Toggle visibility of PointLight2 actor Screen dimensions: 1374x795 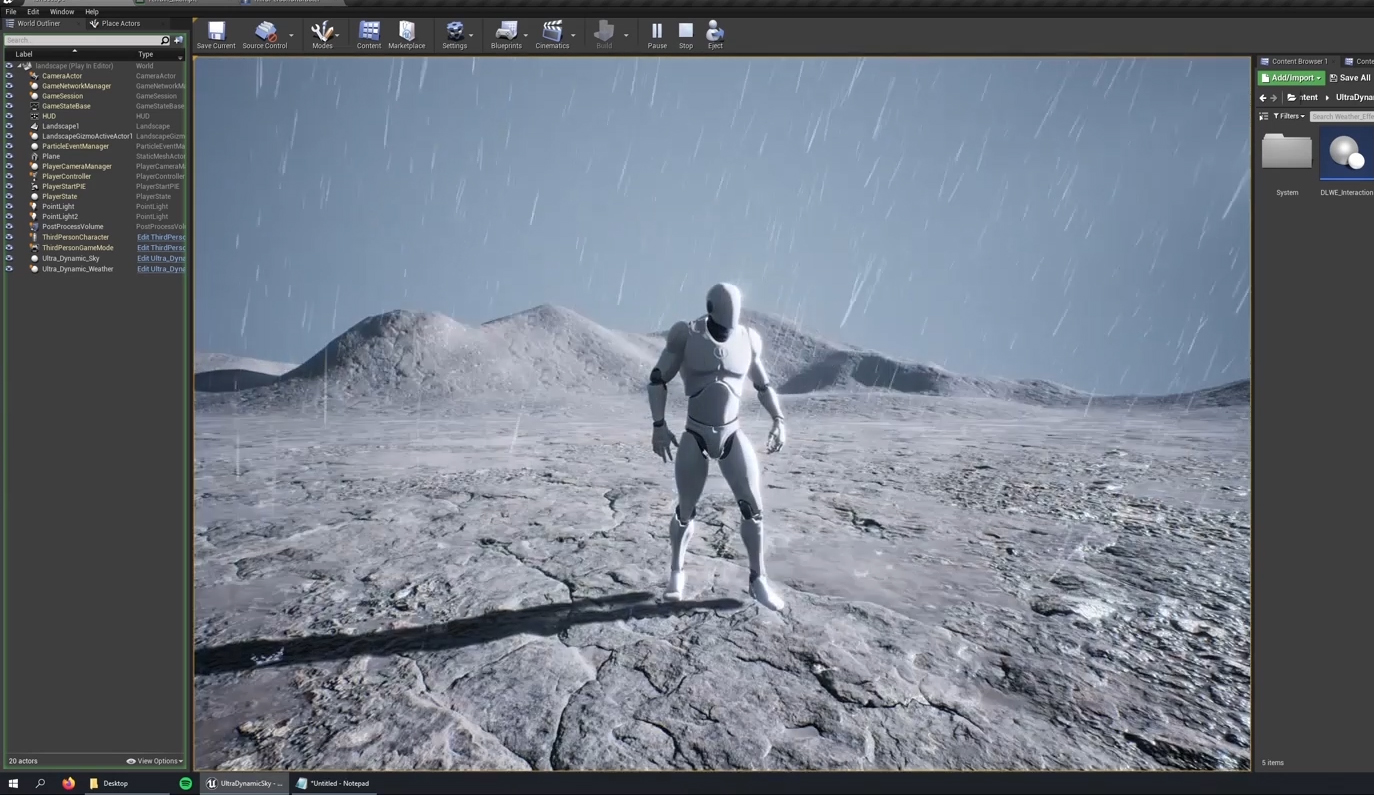(9, 216)
